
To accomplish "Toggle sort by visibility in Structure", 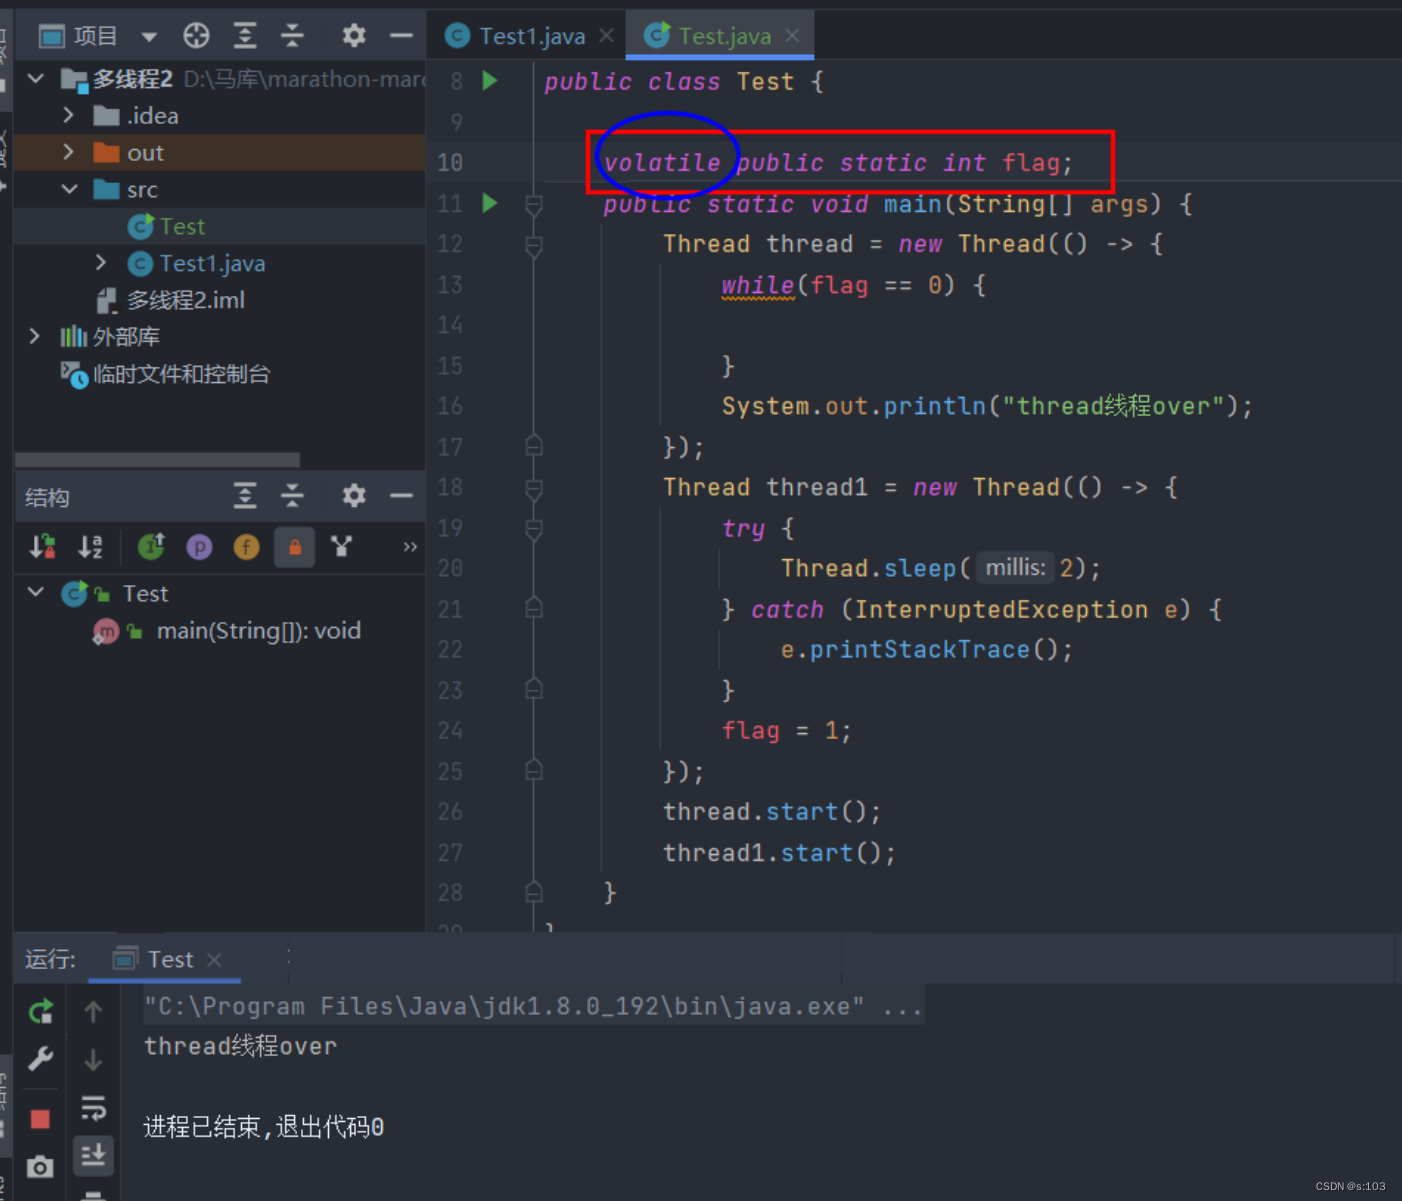I will [x=42, y=546].
